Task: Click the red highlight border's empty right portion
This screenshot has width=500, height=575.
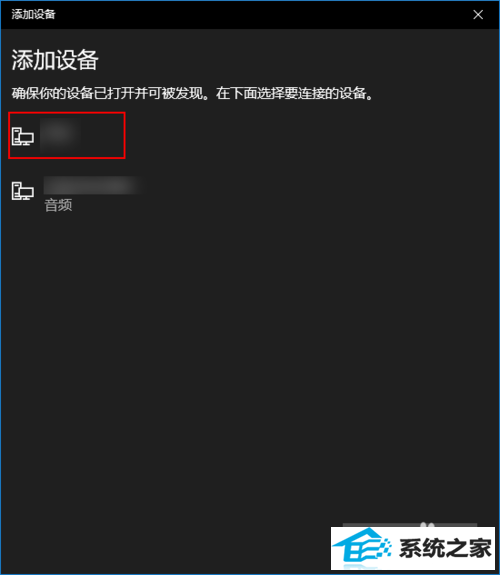Action: pos(103,135)
